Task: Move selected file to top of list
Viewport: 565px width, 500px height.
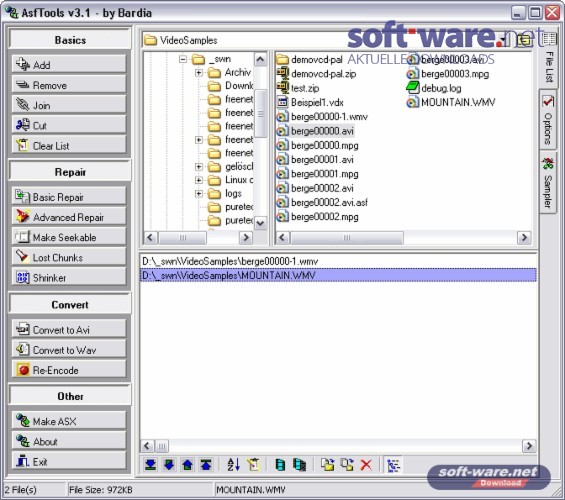Action: pyautogui.click(x=206, y=465)
